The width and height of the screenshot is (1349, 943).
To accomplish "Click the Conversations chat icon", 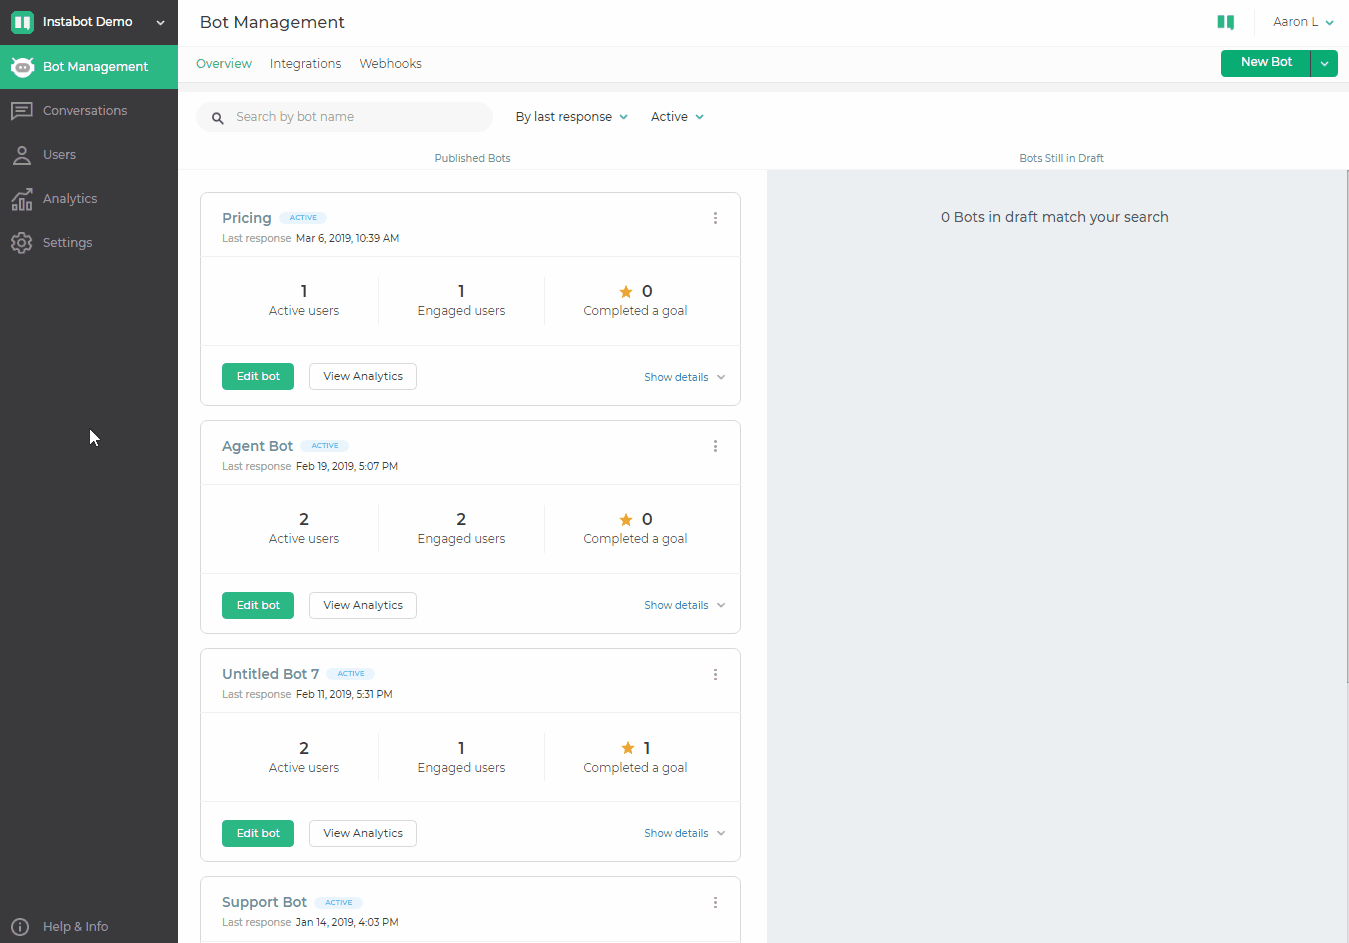I will (22, 111).
